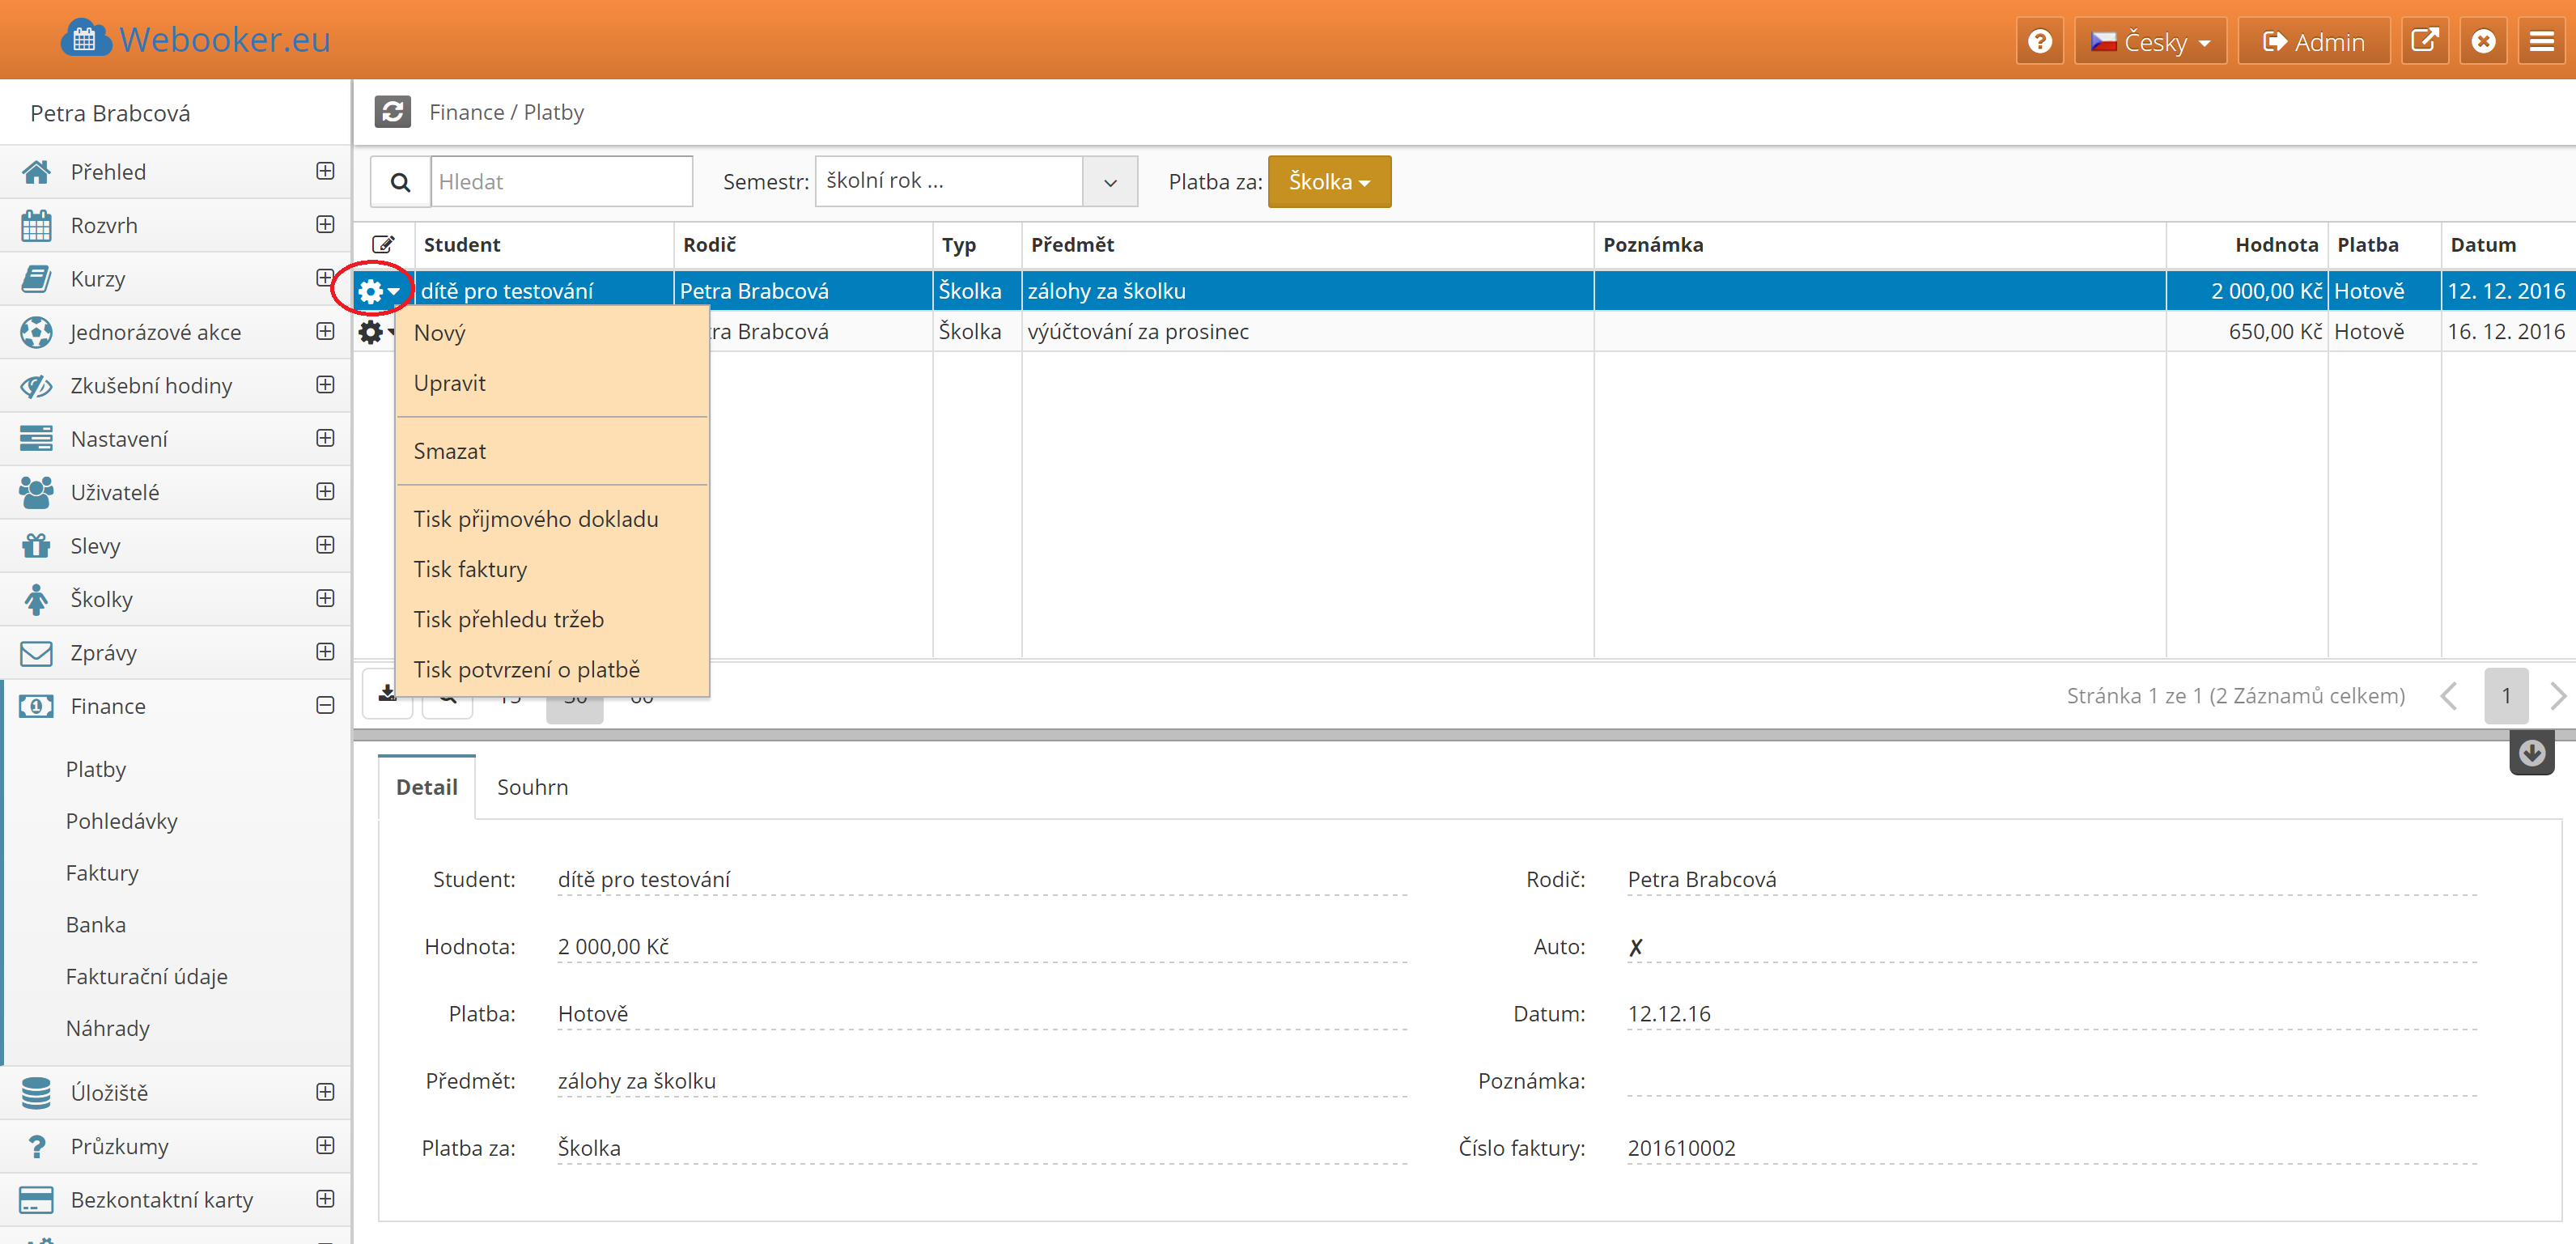The image size is (2576, 1244).
Task: Click the edit column icon in the table header
Action: click(383, 245)
